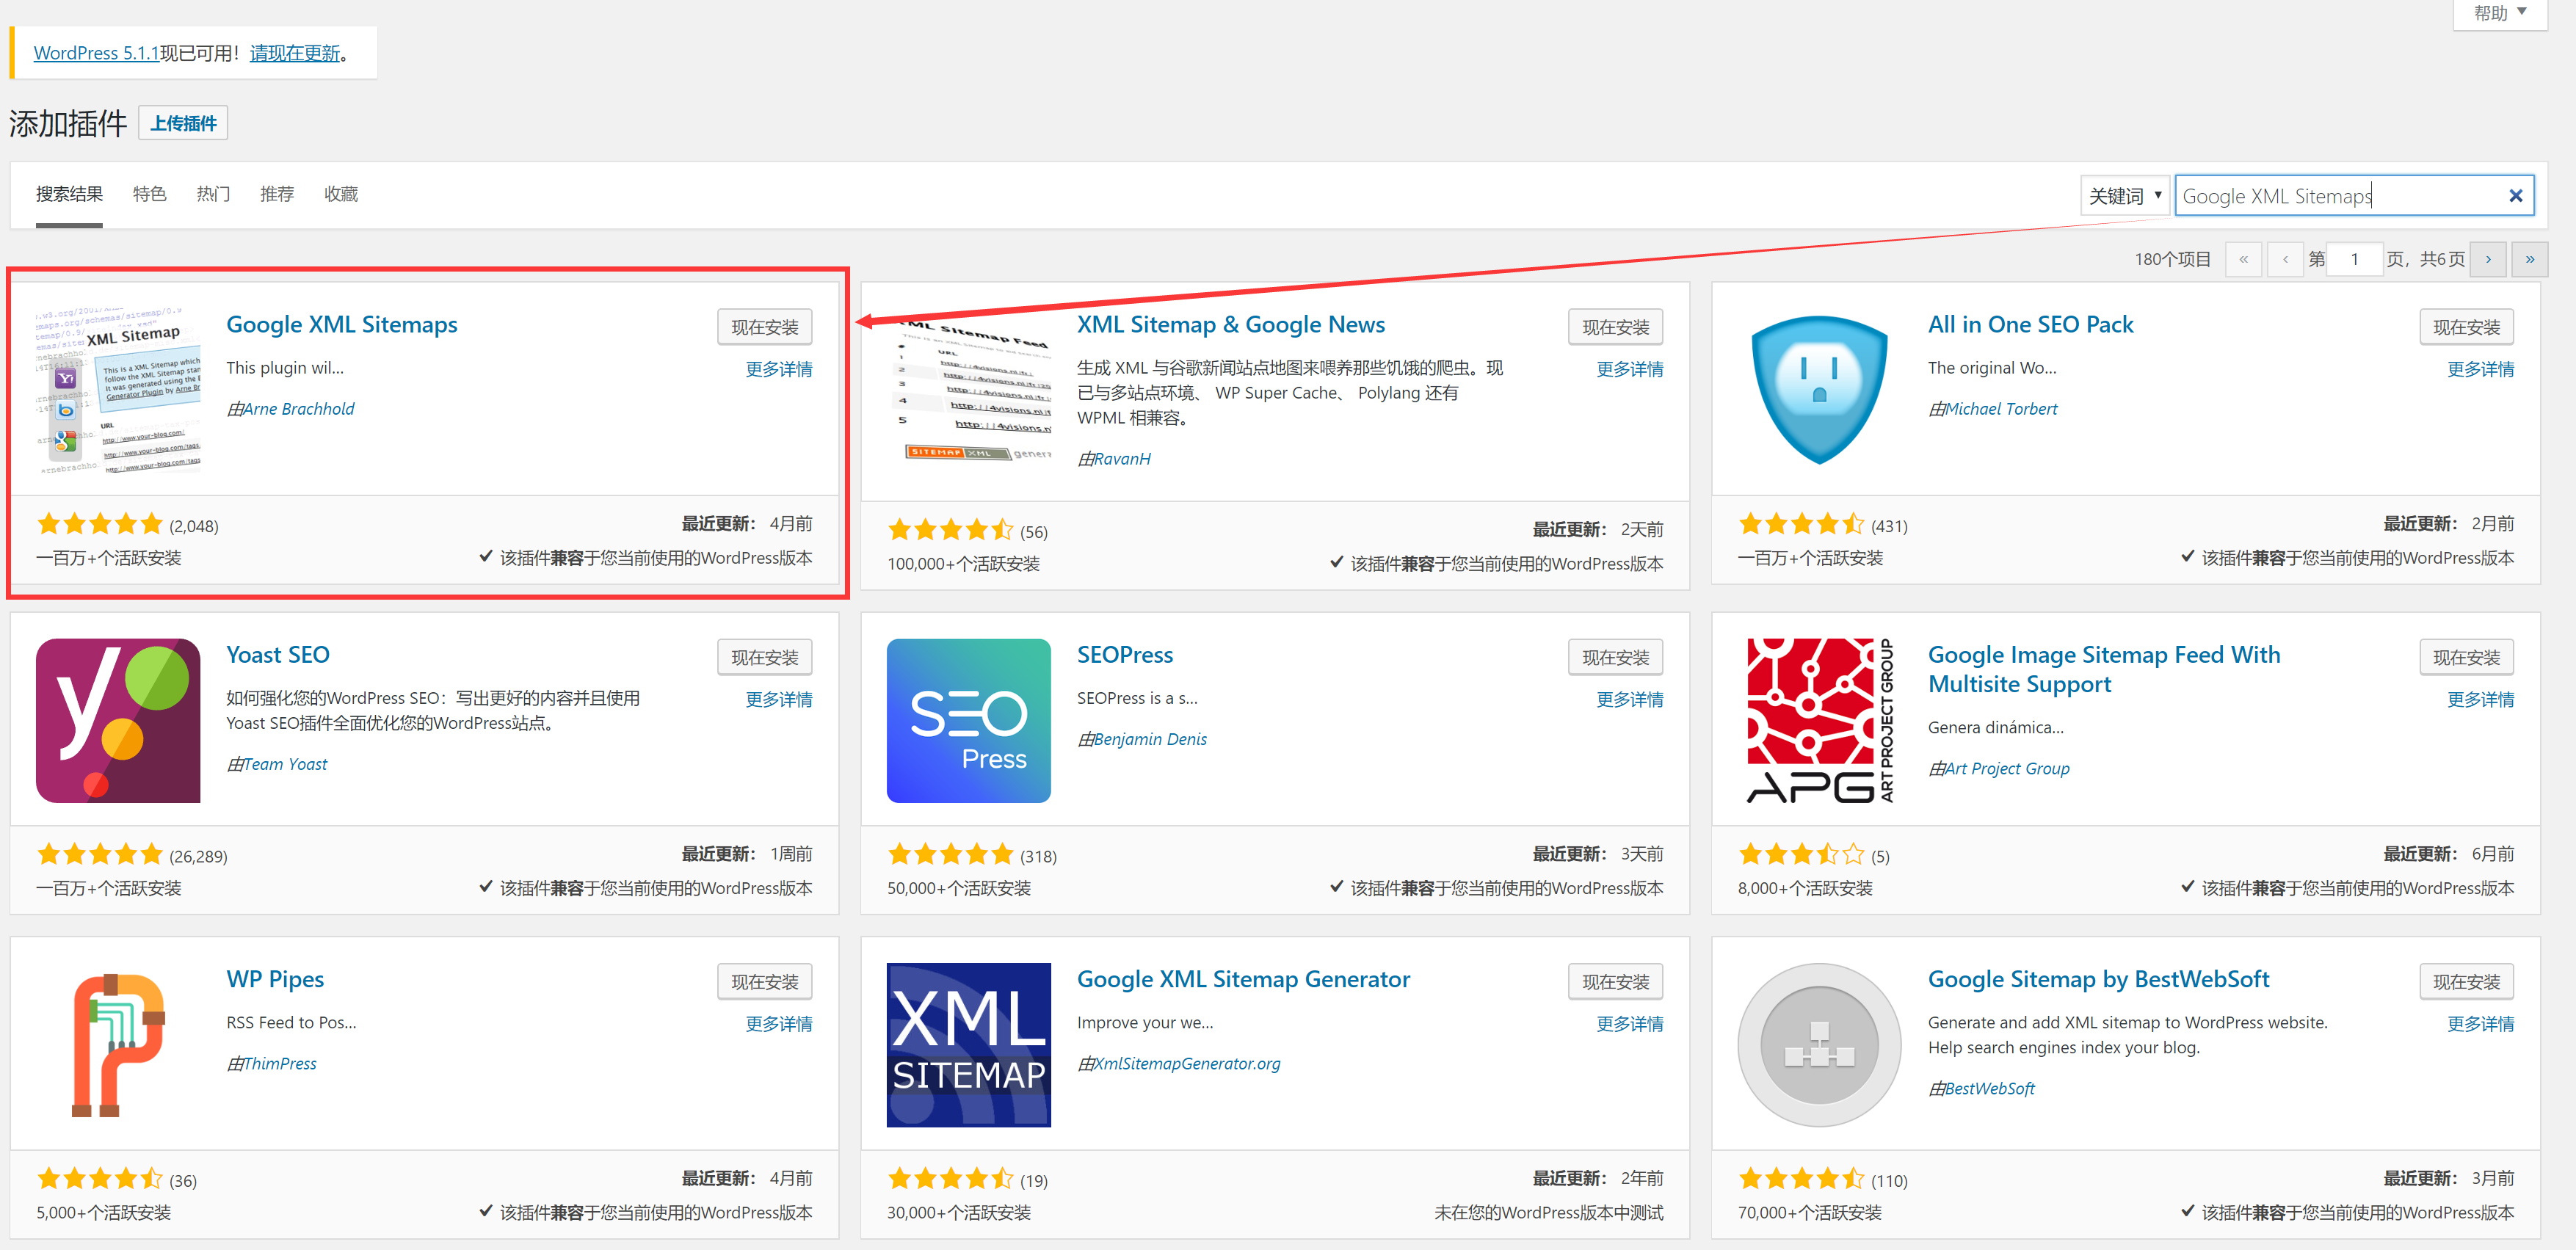Viewport: 2576px width, 1250px height.
Task: Open author ThimPress link
Action: click(279, 1063)
